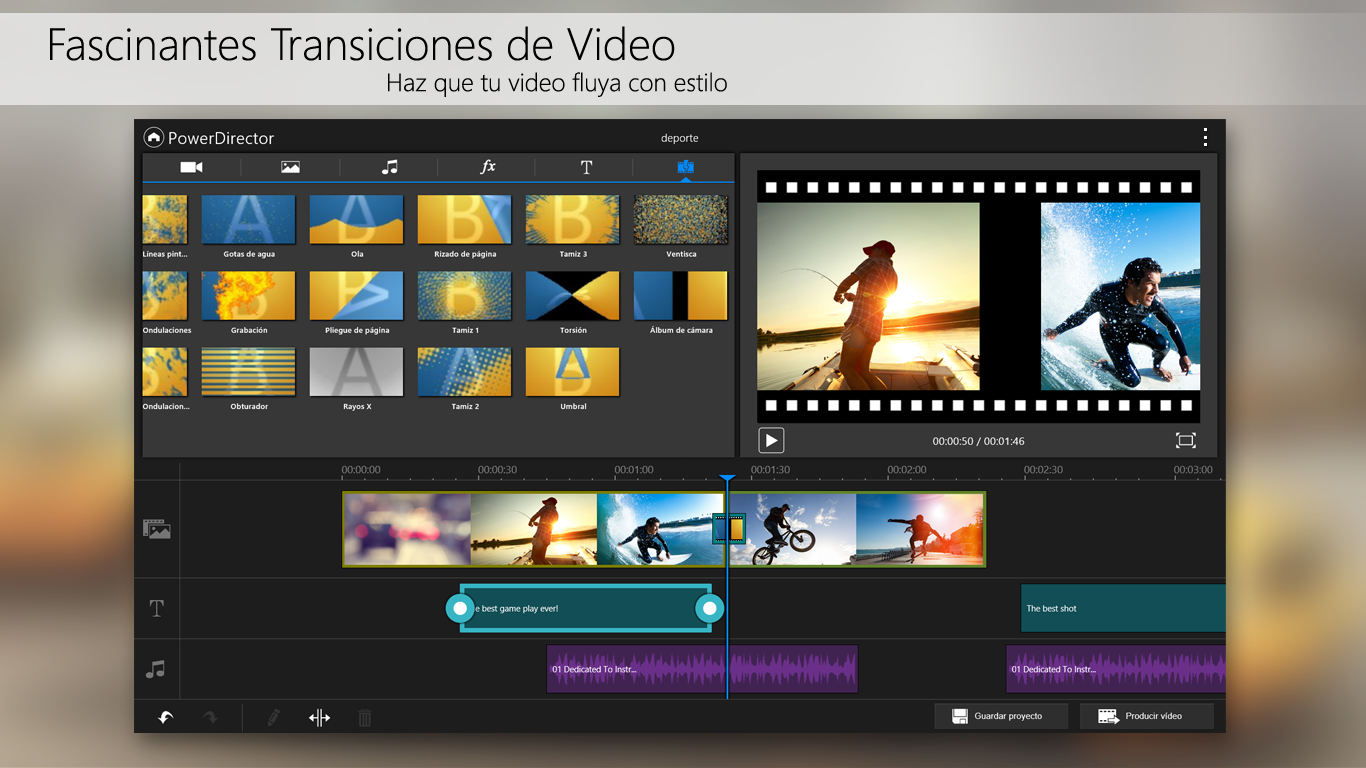Click the PowerDirector home icon
The height and width of the screenshot is (768, 1366).
click(153, 138)
